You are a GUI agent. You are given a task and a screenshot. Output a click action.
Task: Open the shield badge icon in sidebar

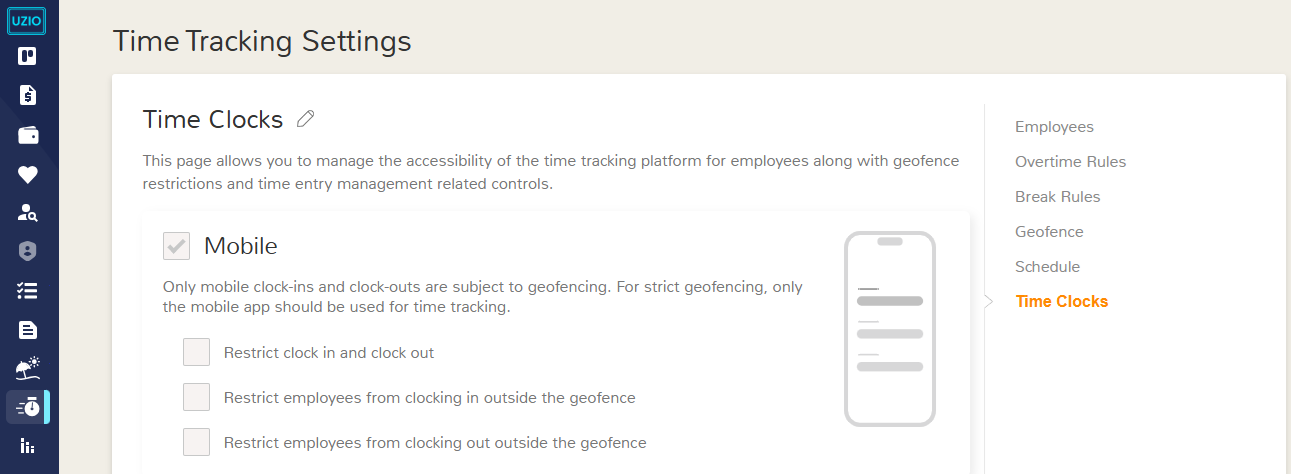[28, 251]
